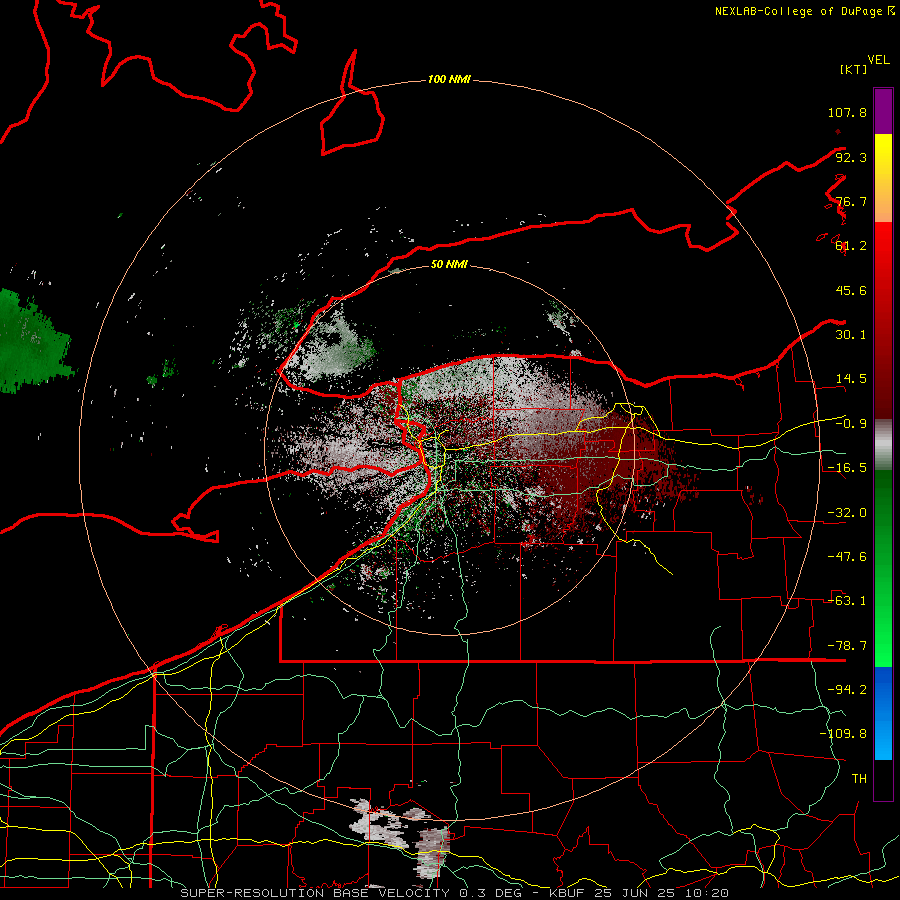Click the large green velocity patch at left edge

click(32, 343)
